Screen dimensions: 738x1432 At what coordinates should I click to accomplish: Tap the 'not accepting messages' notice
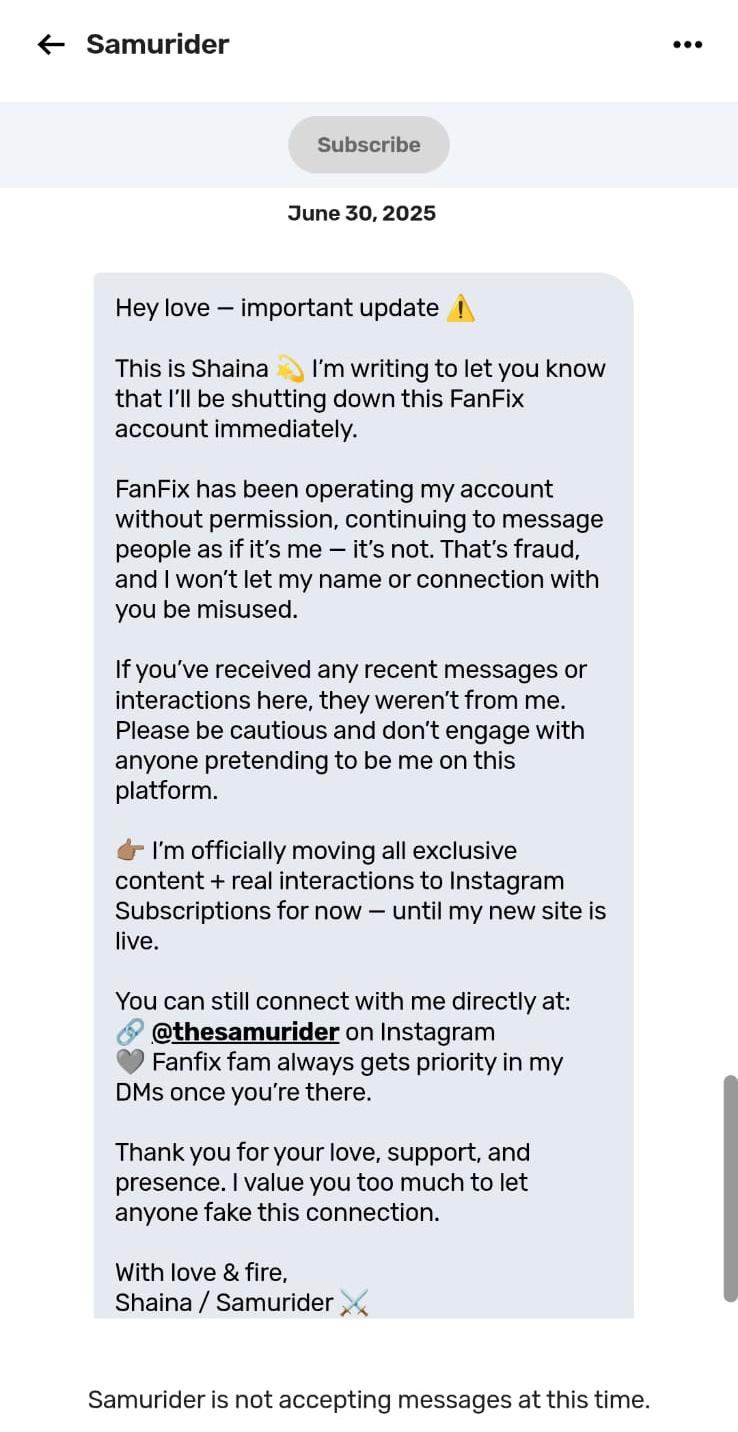[x=369, y=1400]
